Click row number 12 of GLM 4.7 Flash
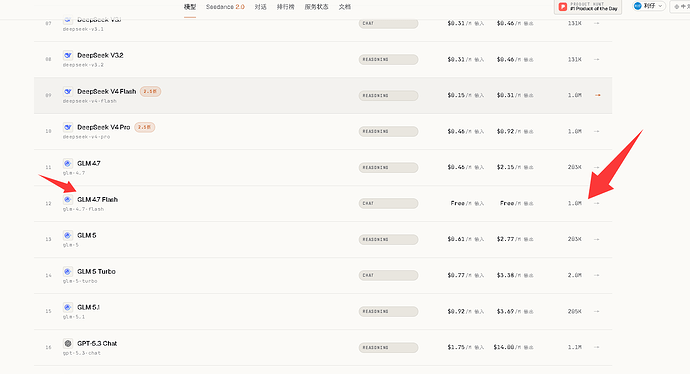Image resolution: width=690 pixels, height=374 pixels. [x=48, y=203]
